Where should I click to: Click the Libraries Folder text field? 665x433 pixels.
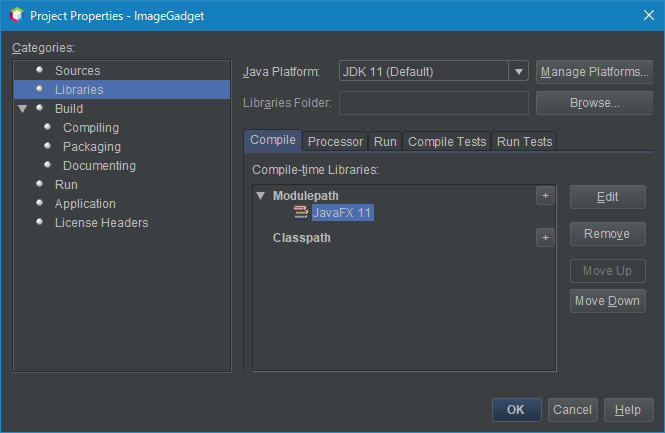[433, 103]
